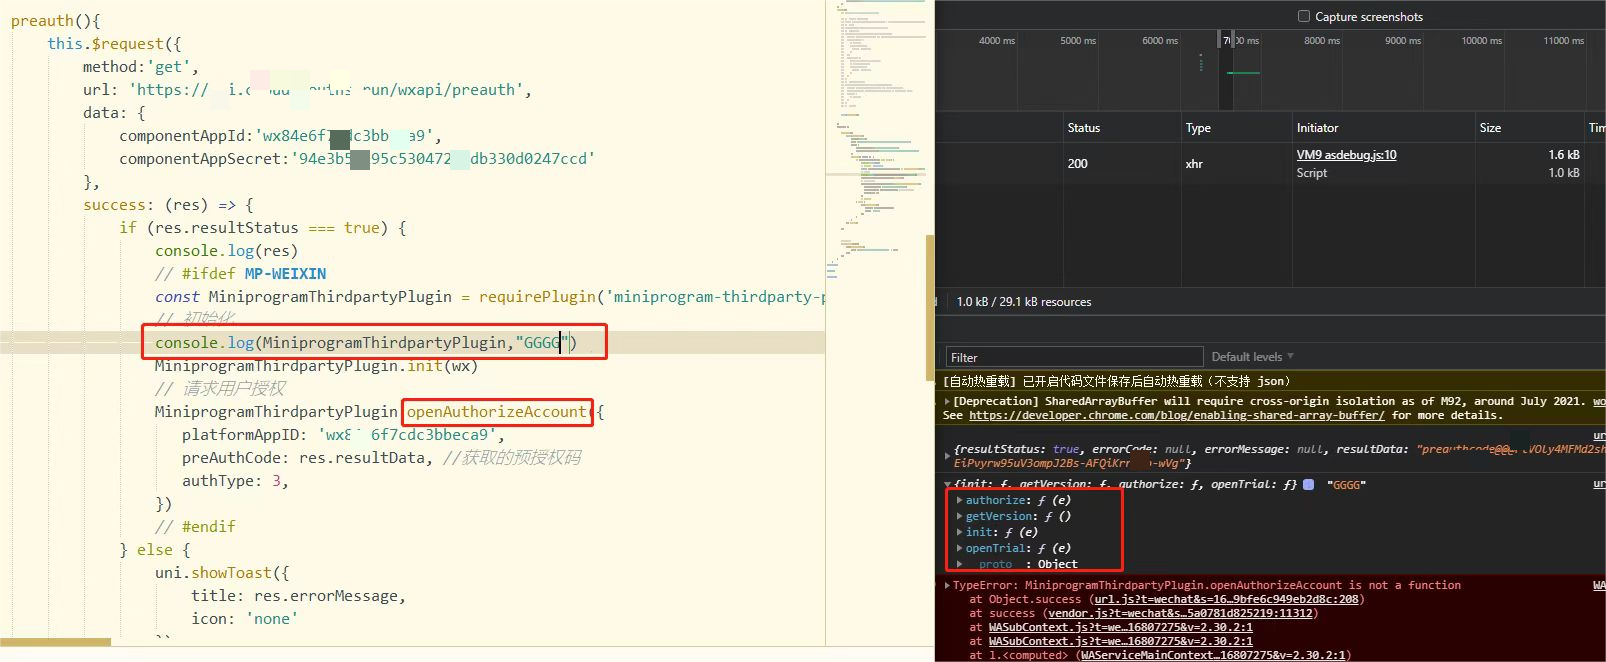Click the authType: 3 code line
Viewport: 1606px width, 662px height.
point(235,480)
